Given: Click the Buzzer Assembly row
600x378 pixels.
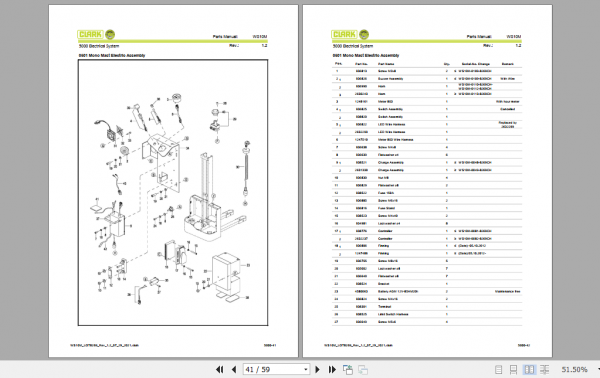Looking at the screenshot, I should click(x=427, y=78).
